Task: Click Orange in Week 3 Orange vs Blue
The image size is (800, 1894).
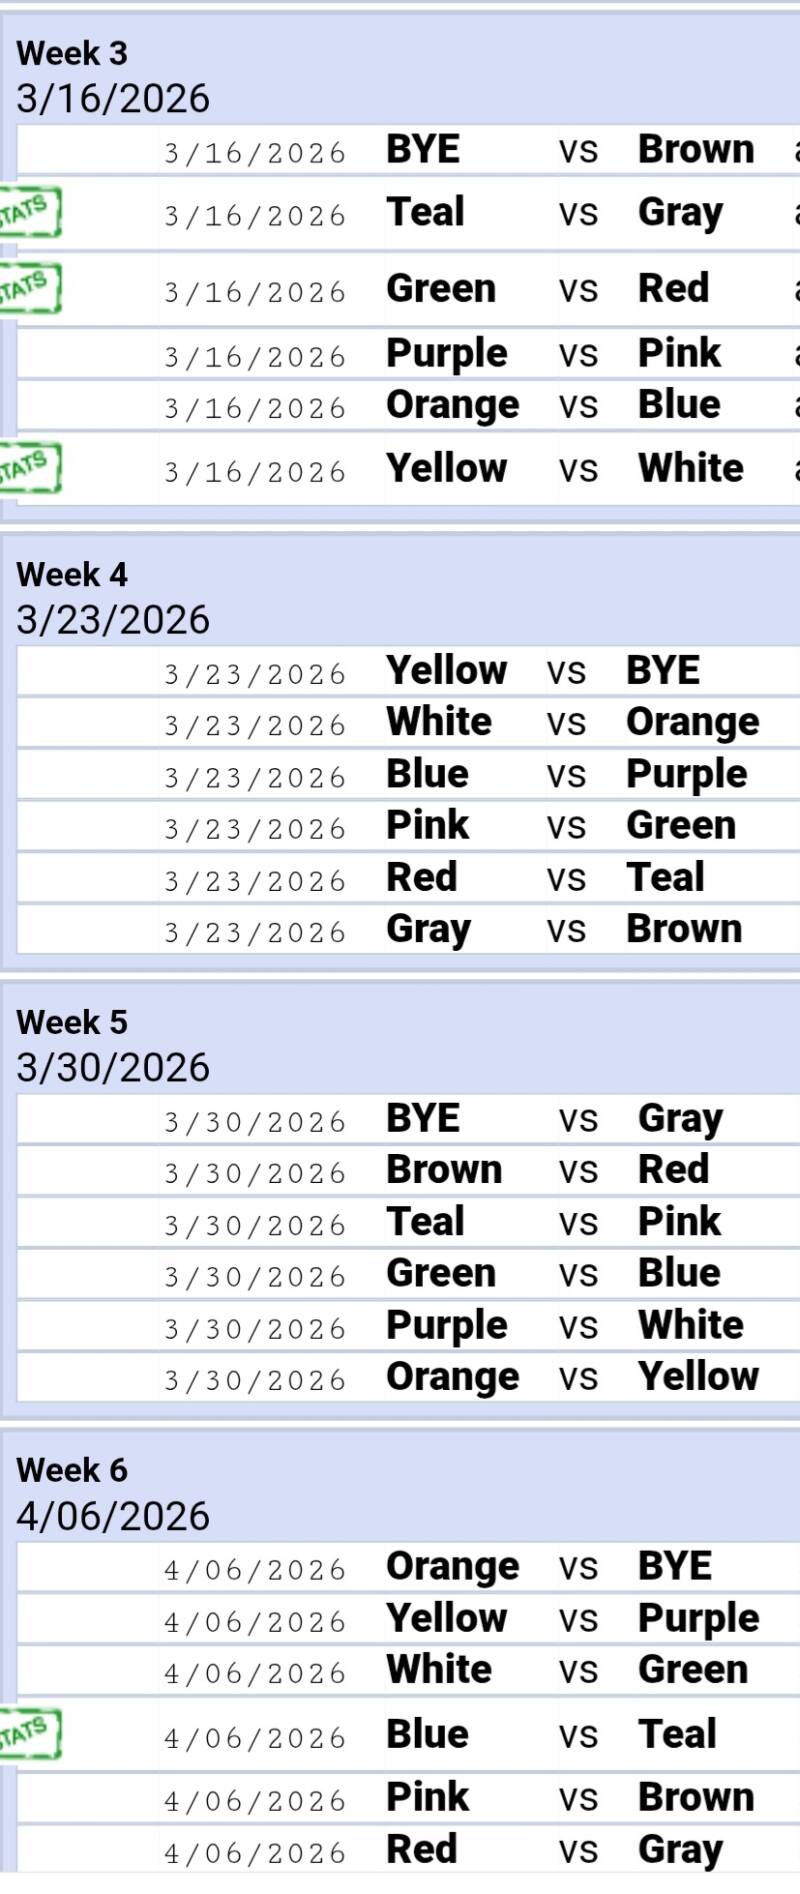Action: pyautogui.click(x=452, y=405)
